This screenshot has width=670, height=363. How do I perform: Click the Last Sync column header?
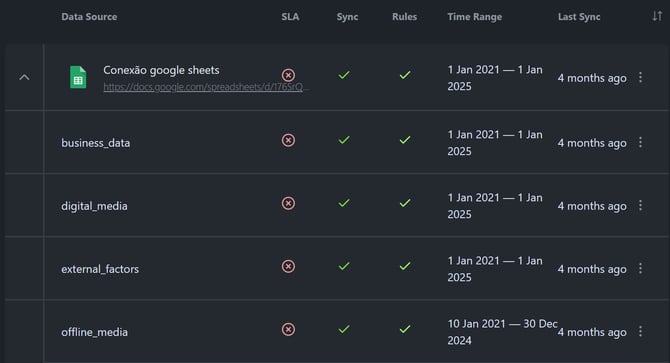579,17
